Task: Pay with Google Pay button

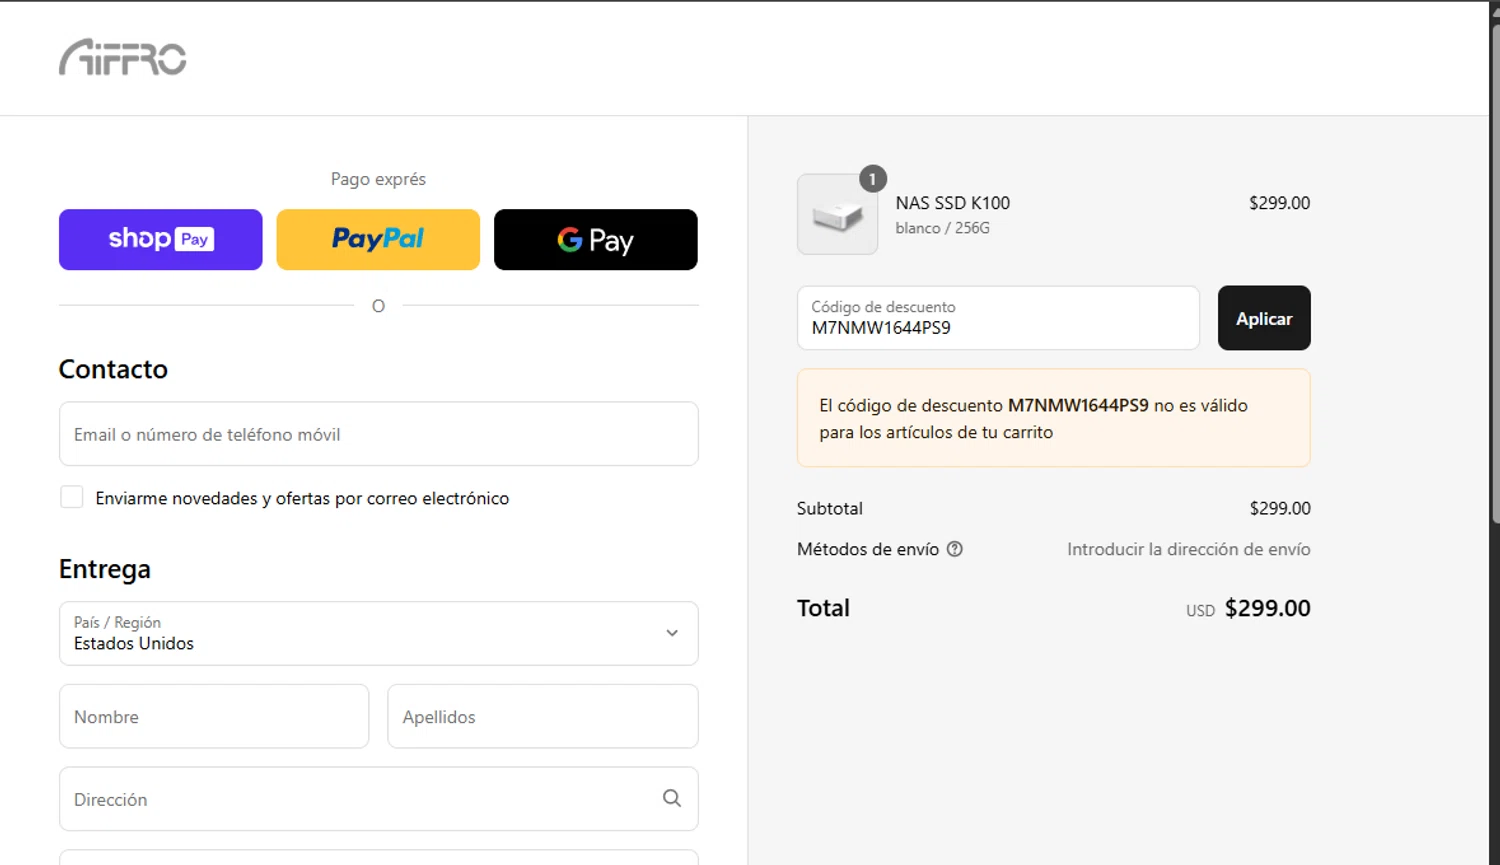Action: (x=596, y=239)
